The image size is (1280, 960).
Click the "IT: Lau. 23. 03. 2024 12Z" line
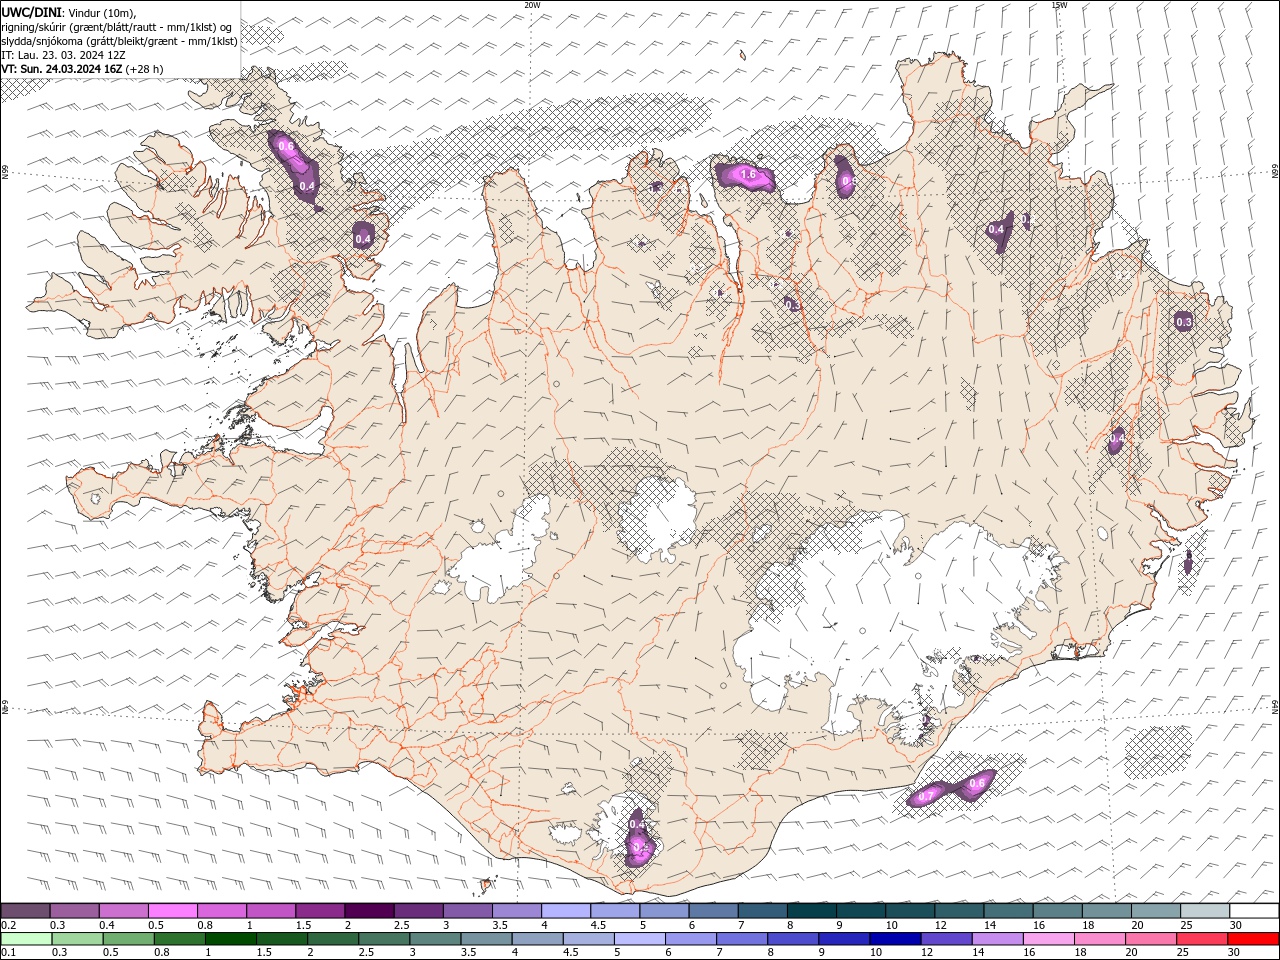64,55
